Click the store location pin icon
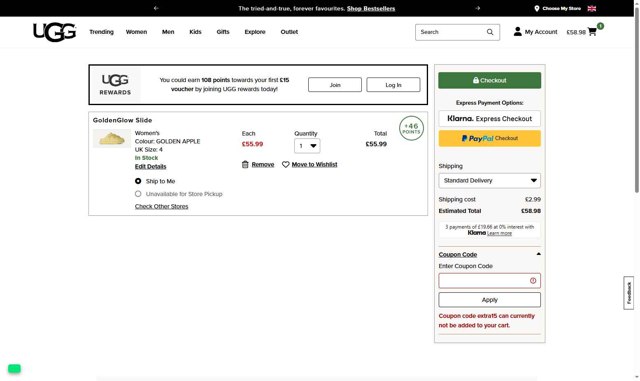 point(537,8)
